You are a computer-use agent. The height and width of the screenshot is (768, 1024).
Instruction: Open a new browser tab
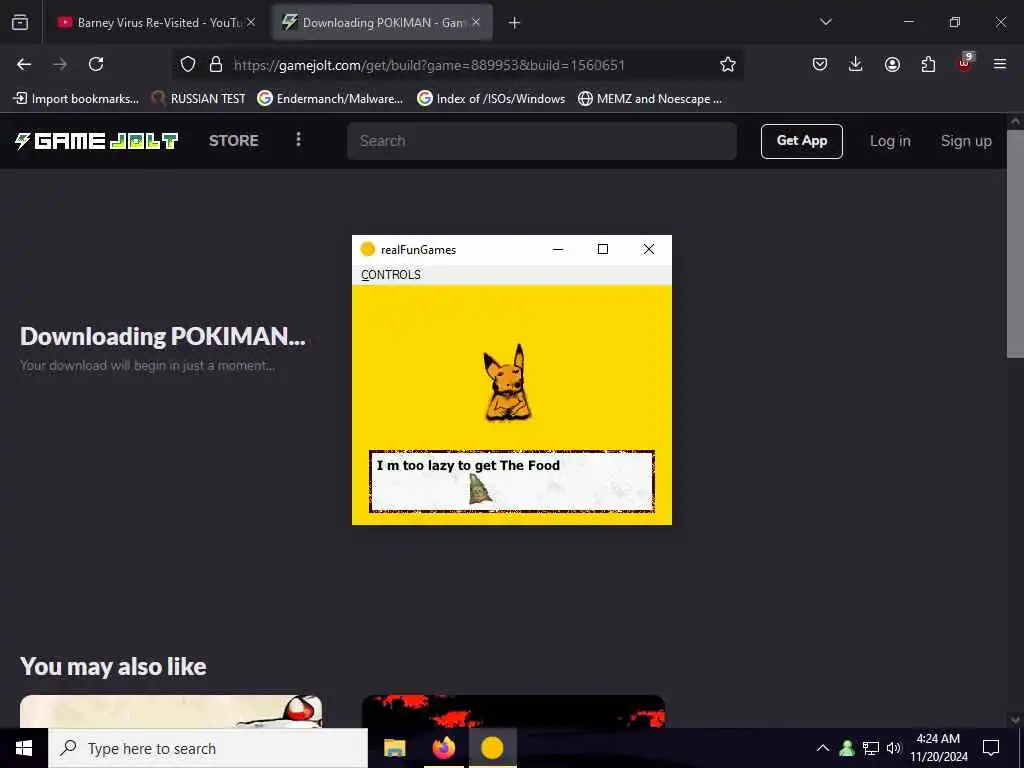(x=515, y=23)
